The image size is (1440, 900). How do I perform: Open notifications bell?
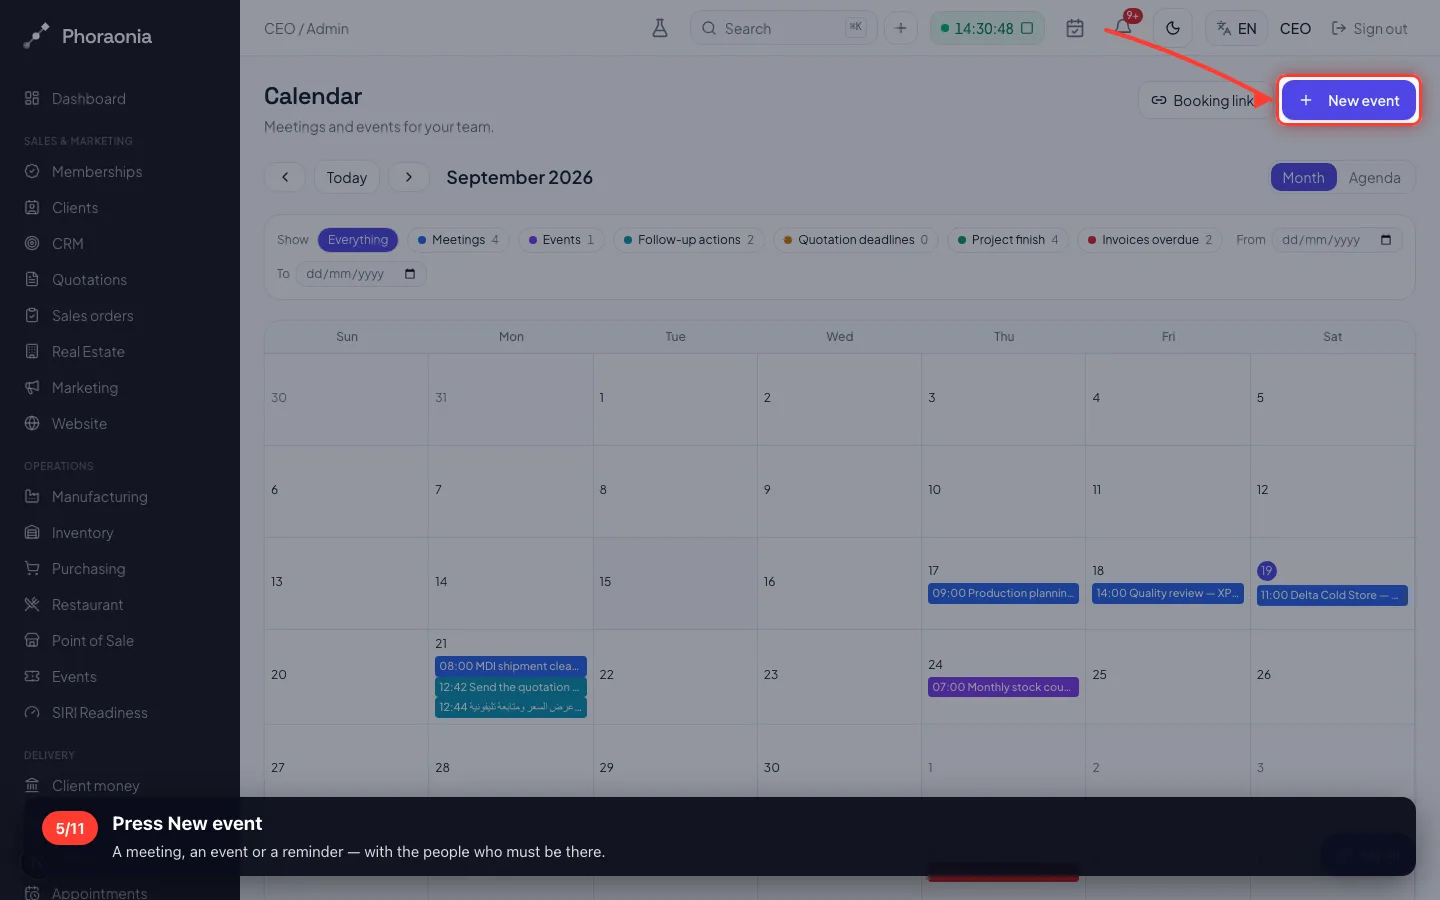[1124, 28]
